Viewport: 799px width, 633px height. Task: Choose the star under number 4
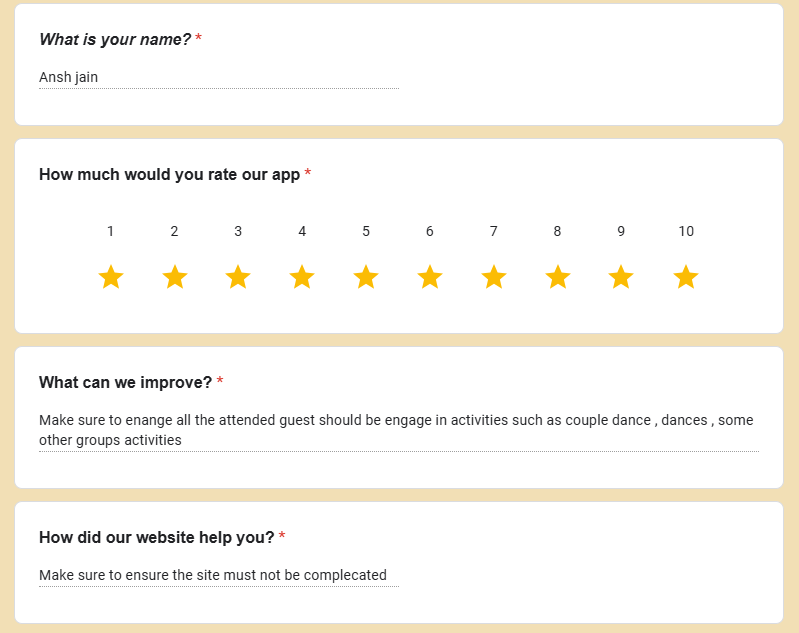click(x=302, y=277)
